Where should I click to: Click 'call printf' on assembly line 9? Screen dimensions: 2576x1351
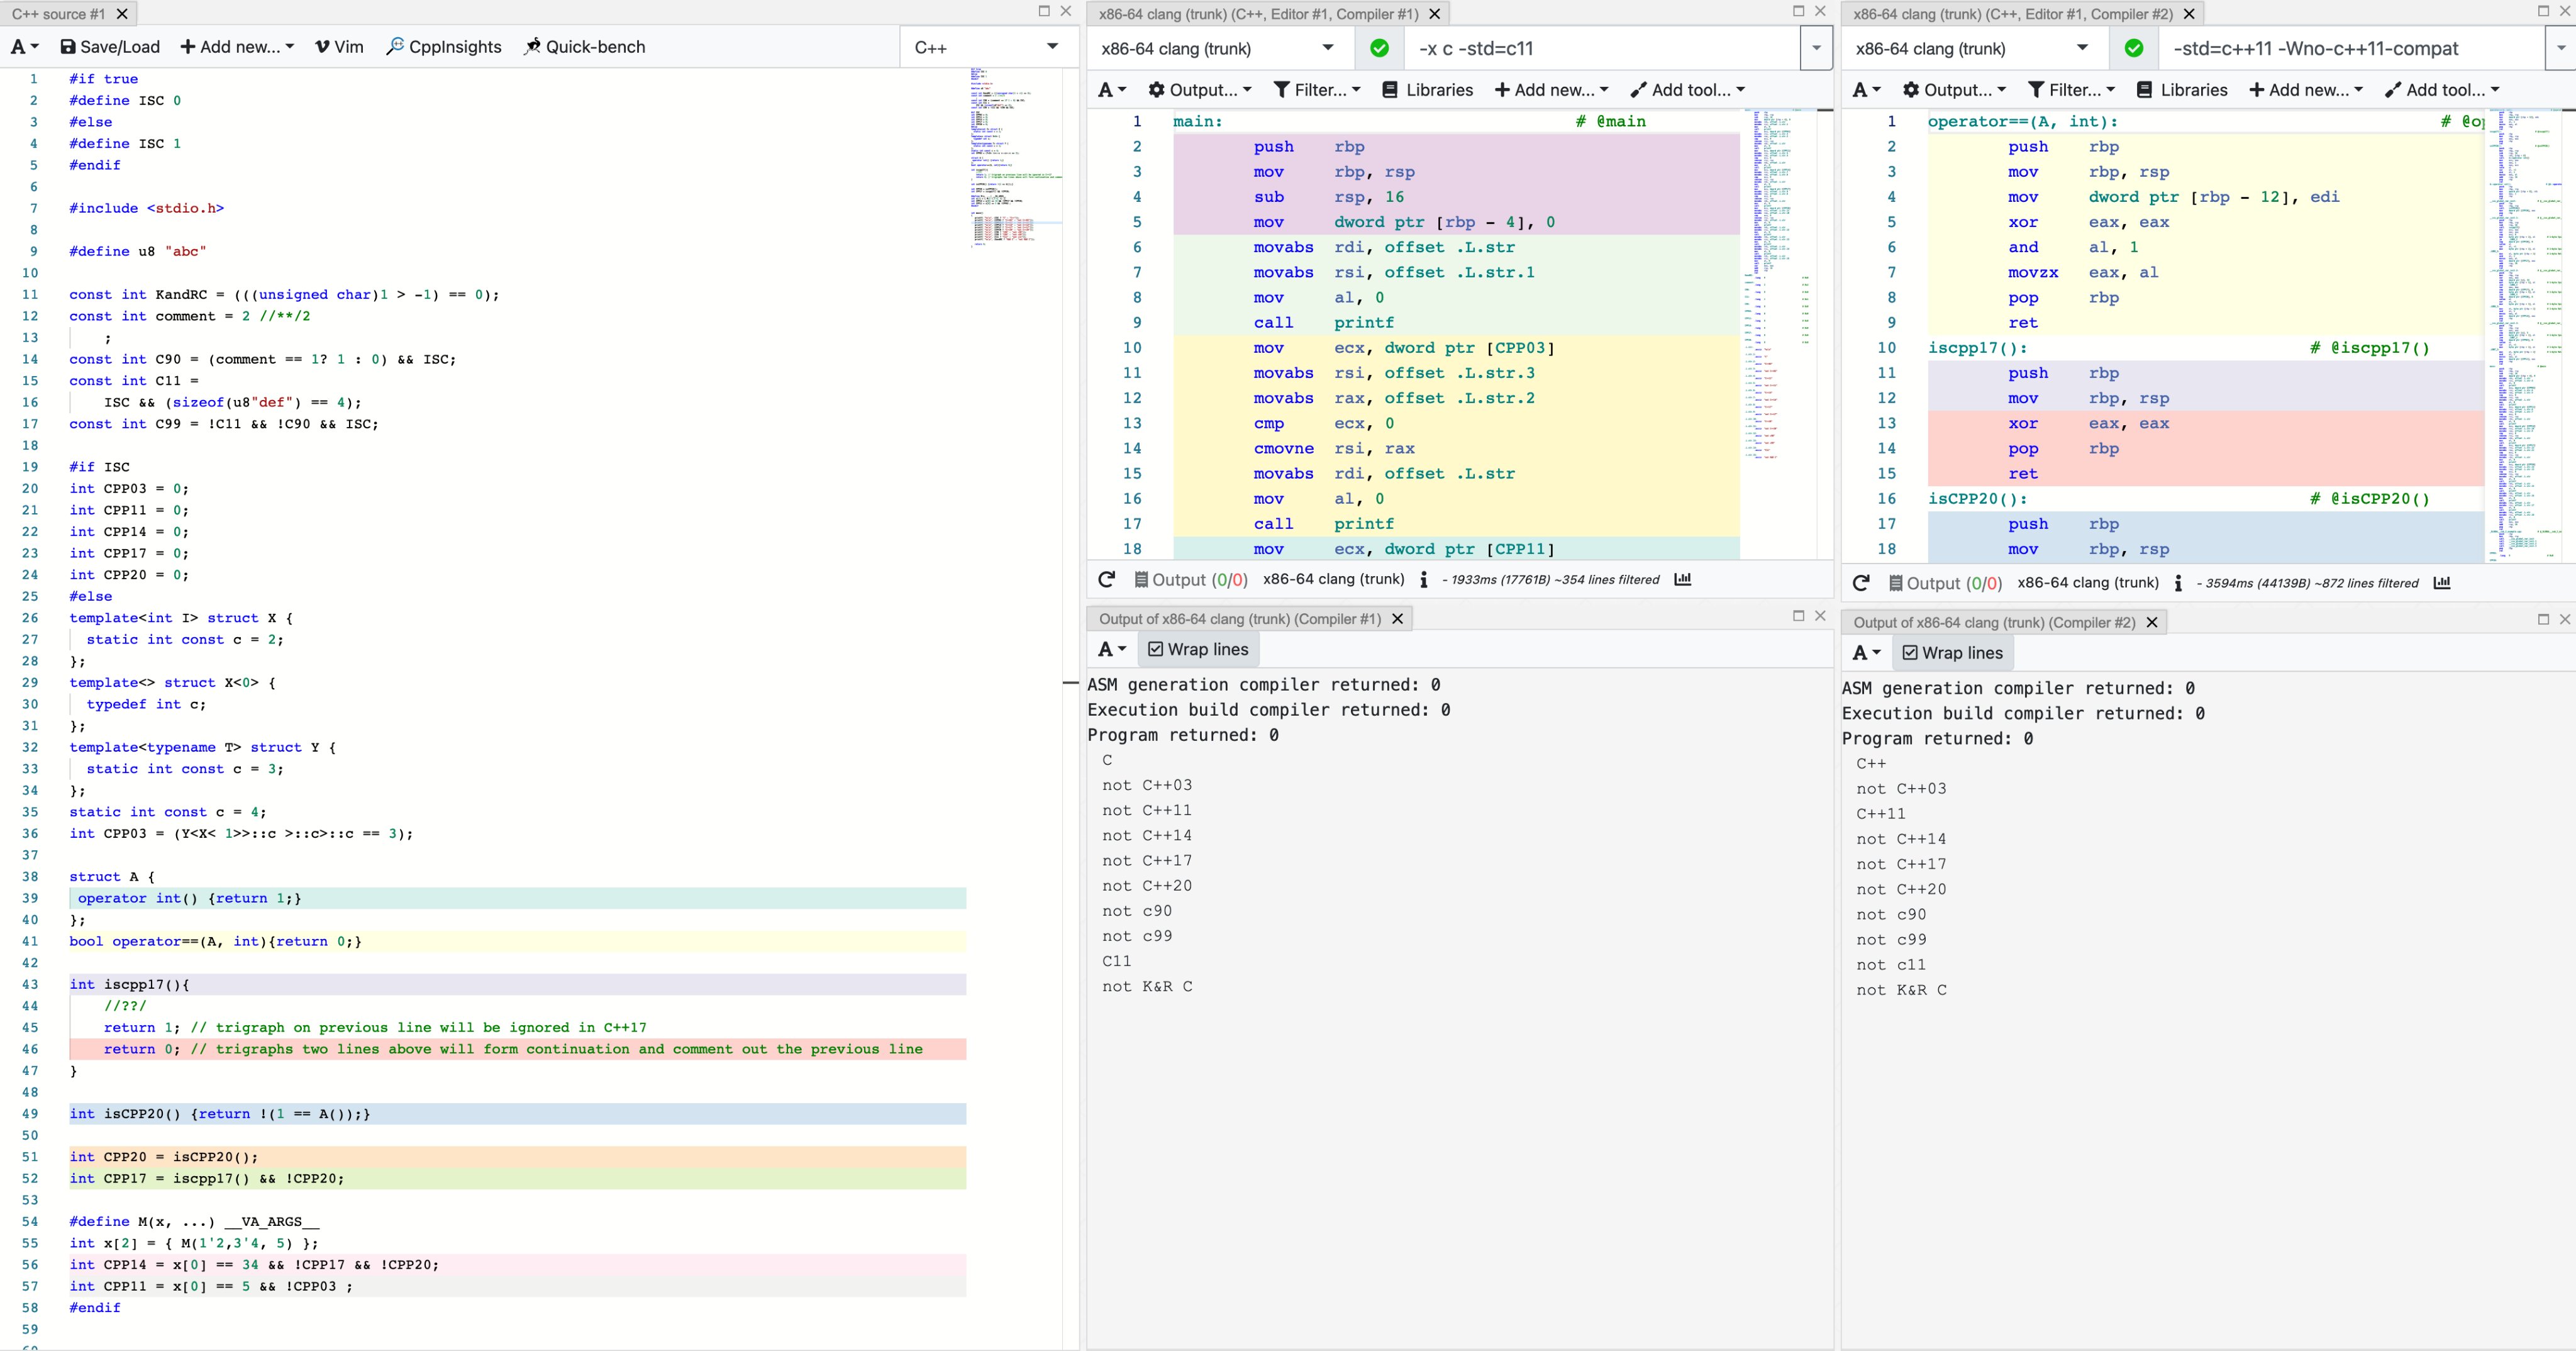tap(1323, 322)
